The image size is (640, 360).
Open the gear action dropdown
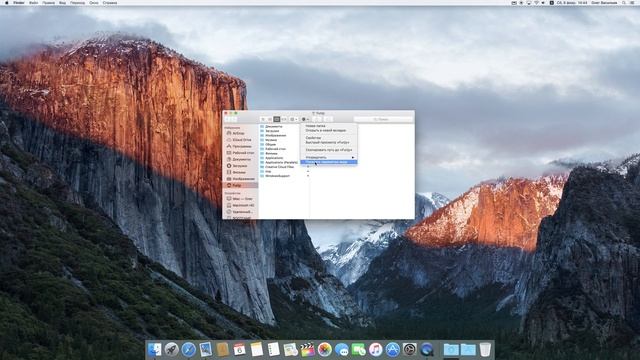click(305, 119)
